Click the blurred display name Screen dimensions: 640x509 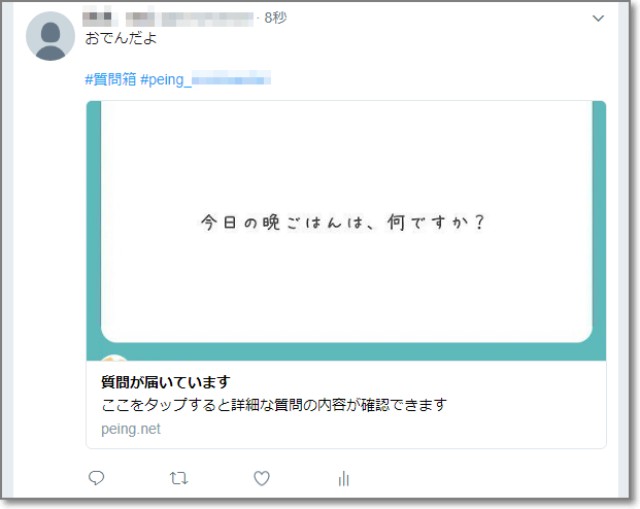click(x=100, y=17)
